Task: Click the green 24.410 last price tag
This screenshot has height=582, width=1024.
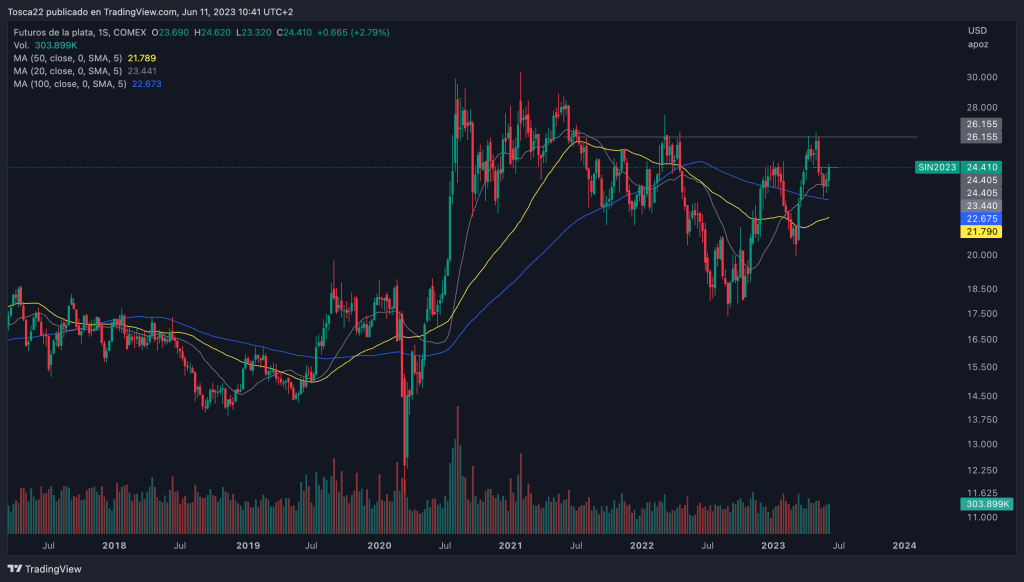Action: tap(980, 167)
